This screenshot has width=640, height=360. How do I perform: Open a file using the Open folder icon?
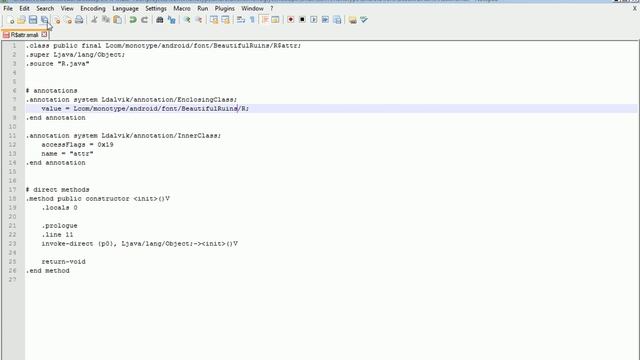[21, 20]
